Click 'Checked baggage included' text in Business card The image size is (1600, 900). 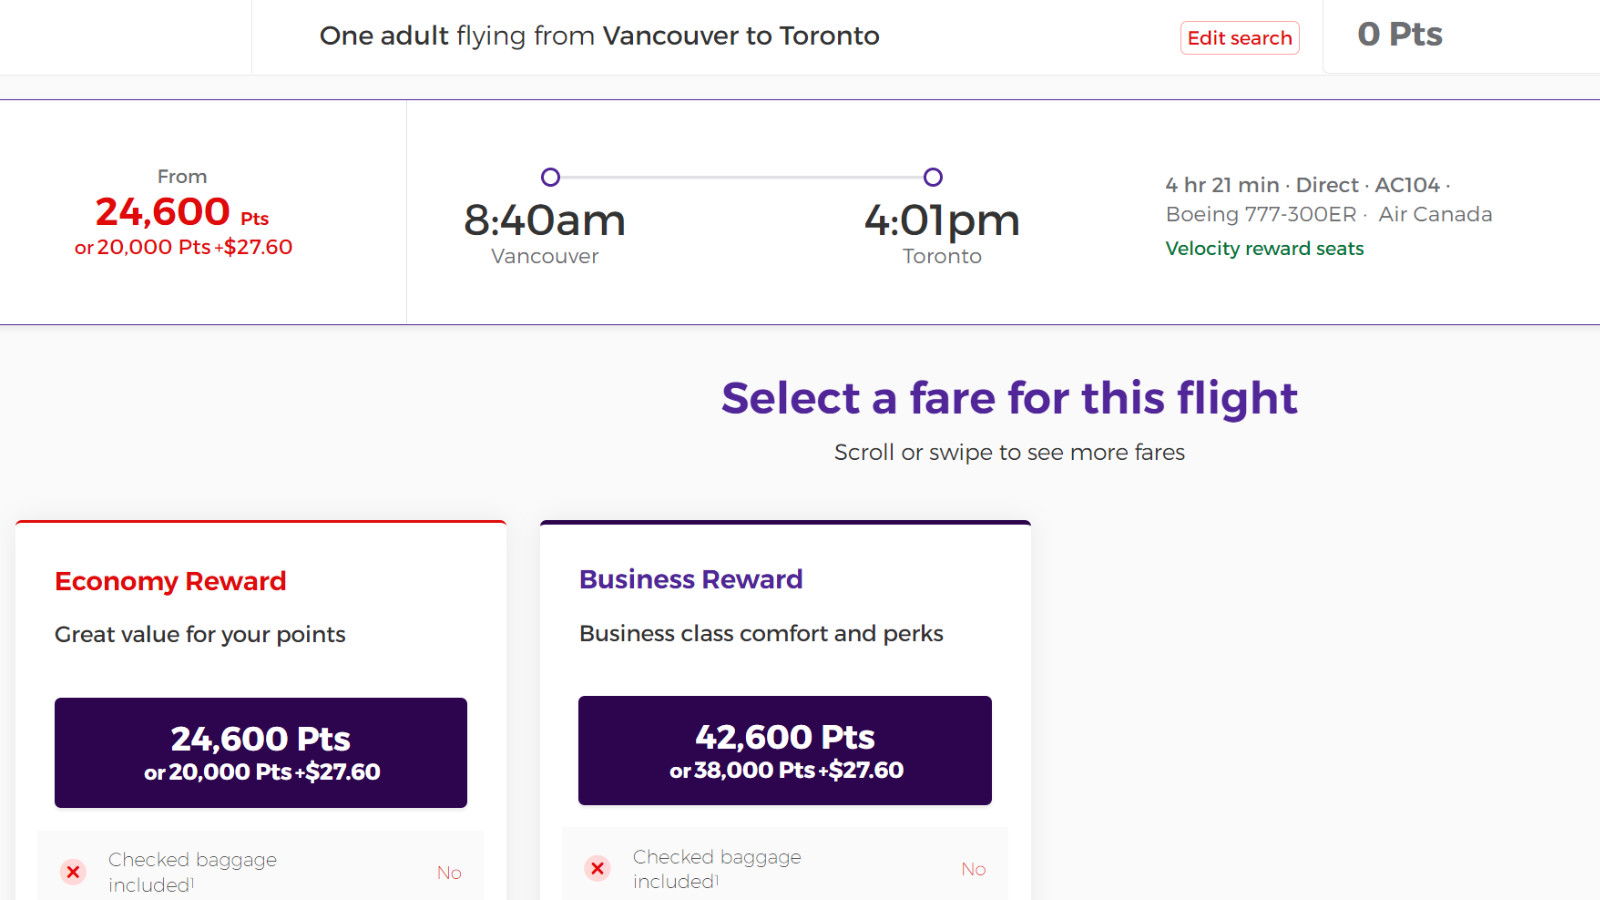tap(717, 868)
